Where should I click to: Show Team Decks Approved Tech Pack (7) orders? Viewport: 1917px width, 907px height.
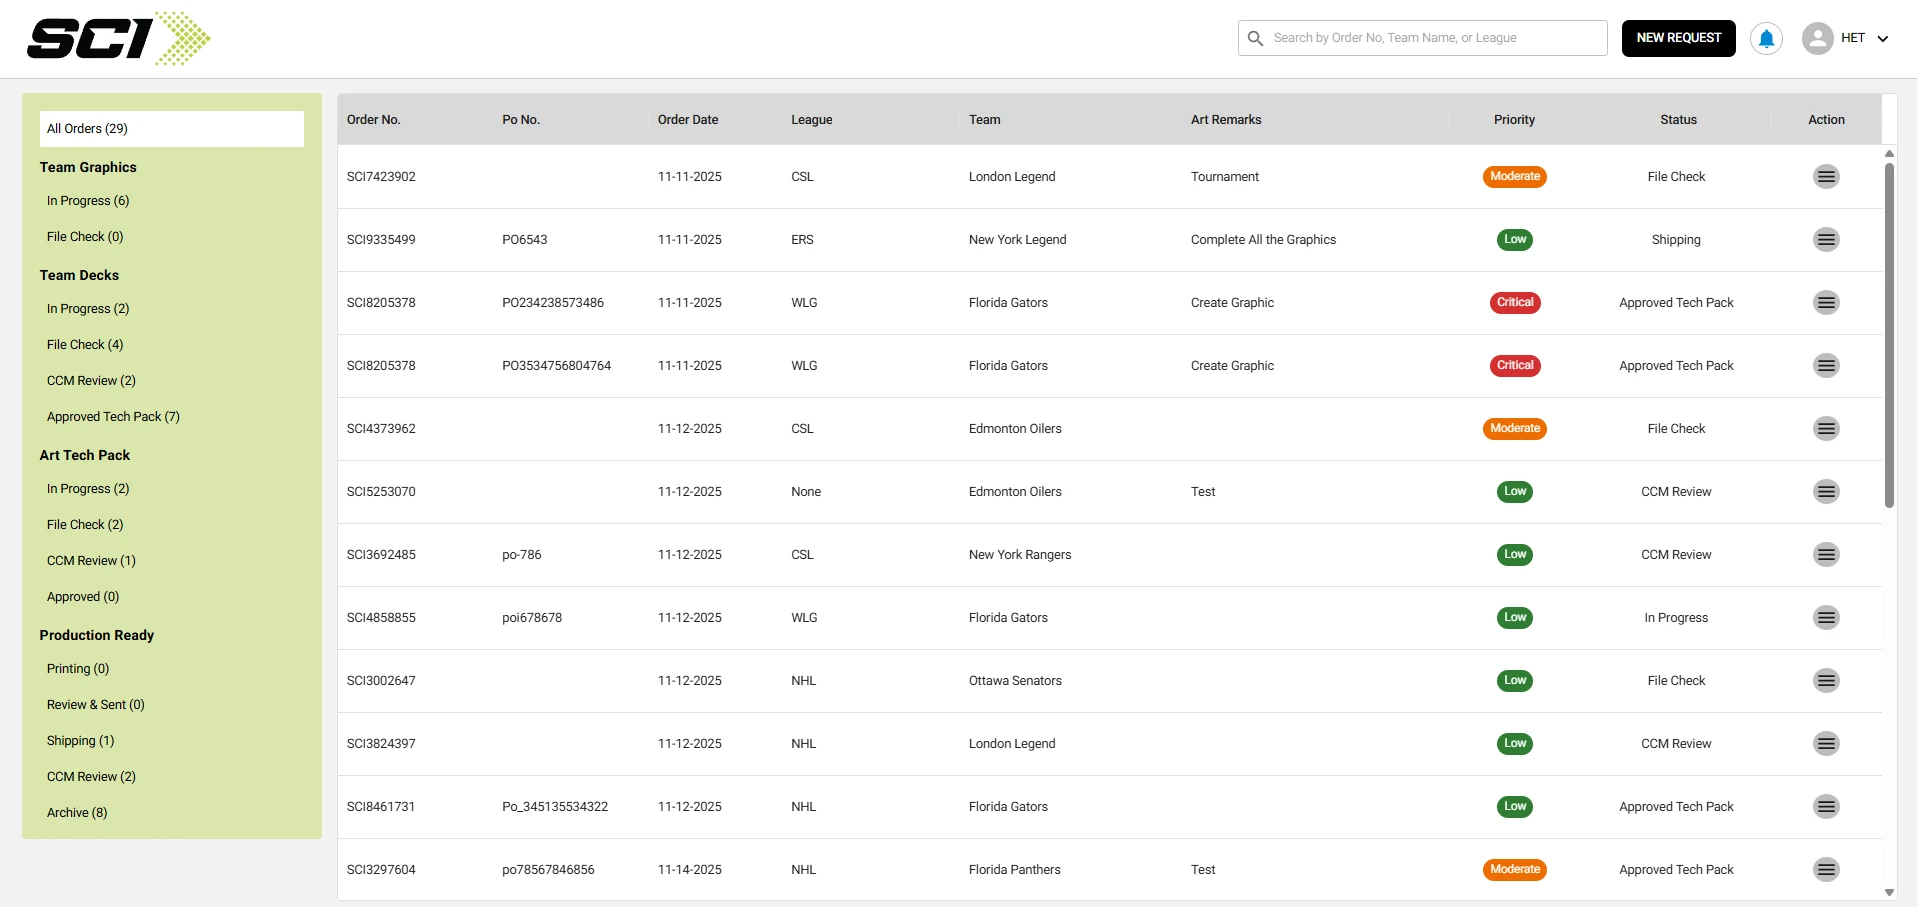[113, 417]
